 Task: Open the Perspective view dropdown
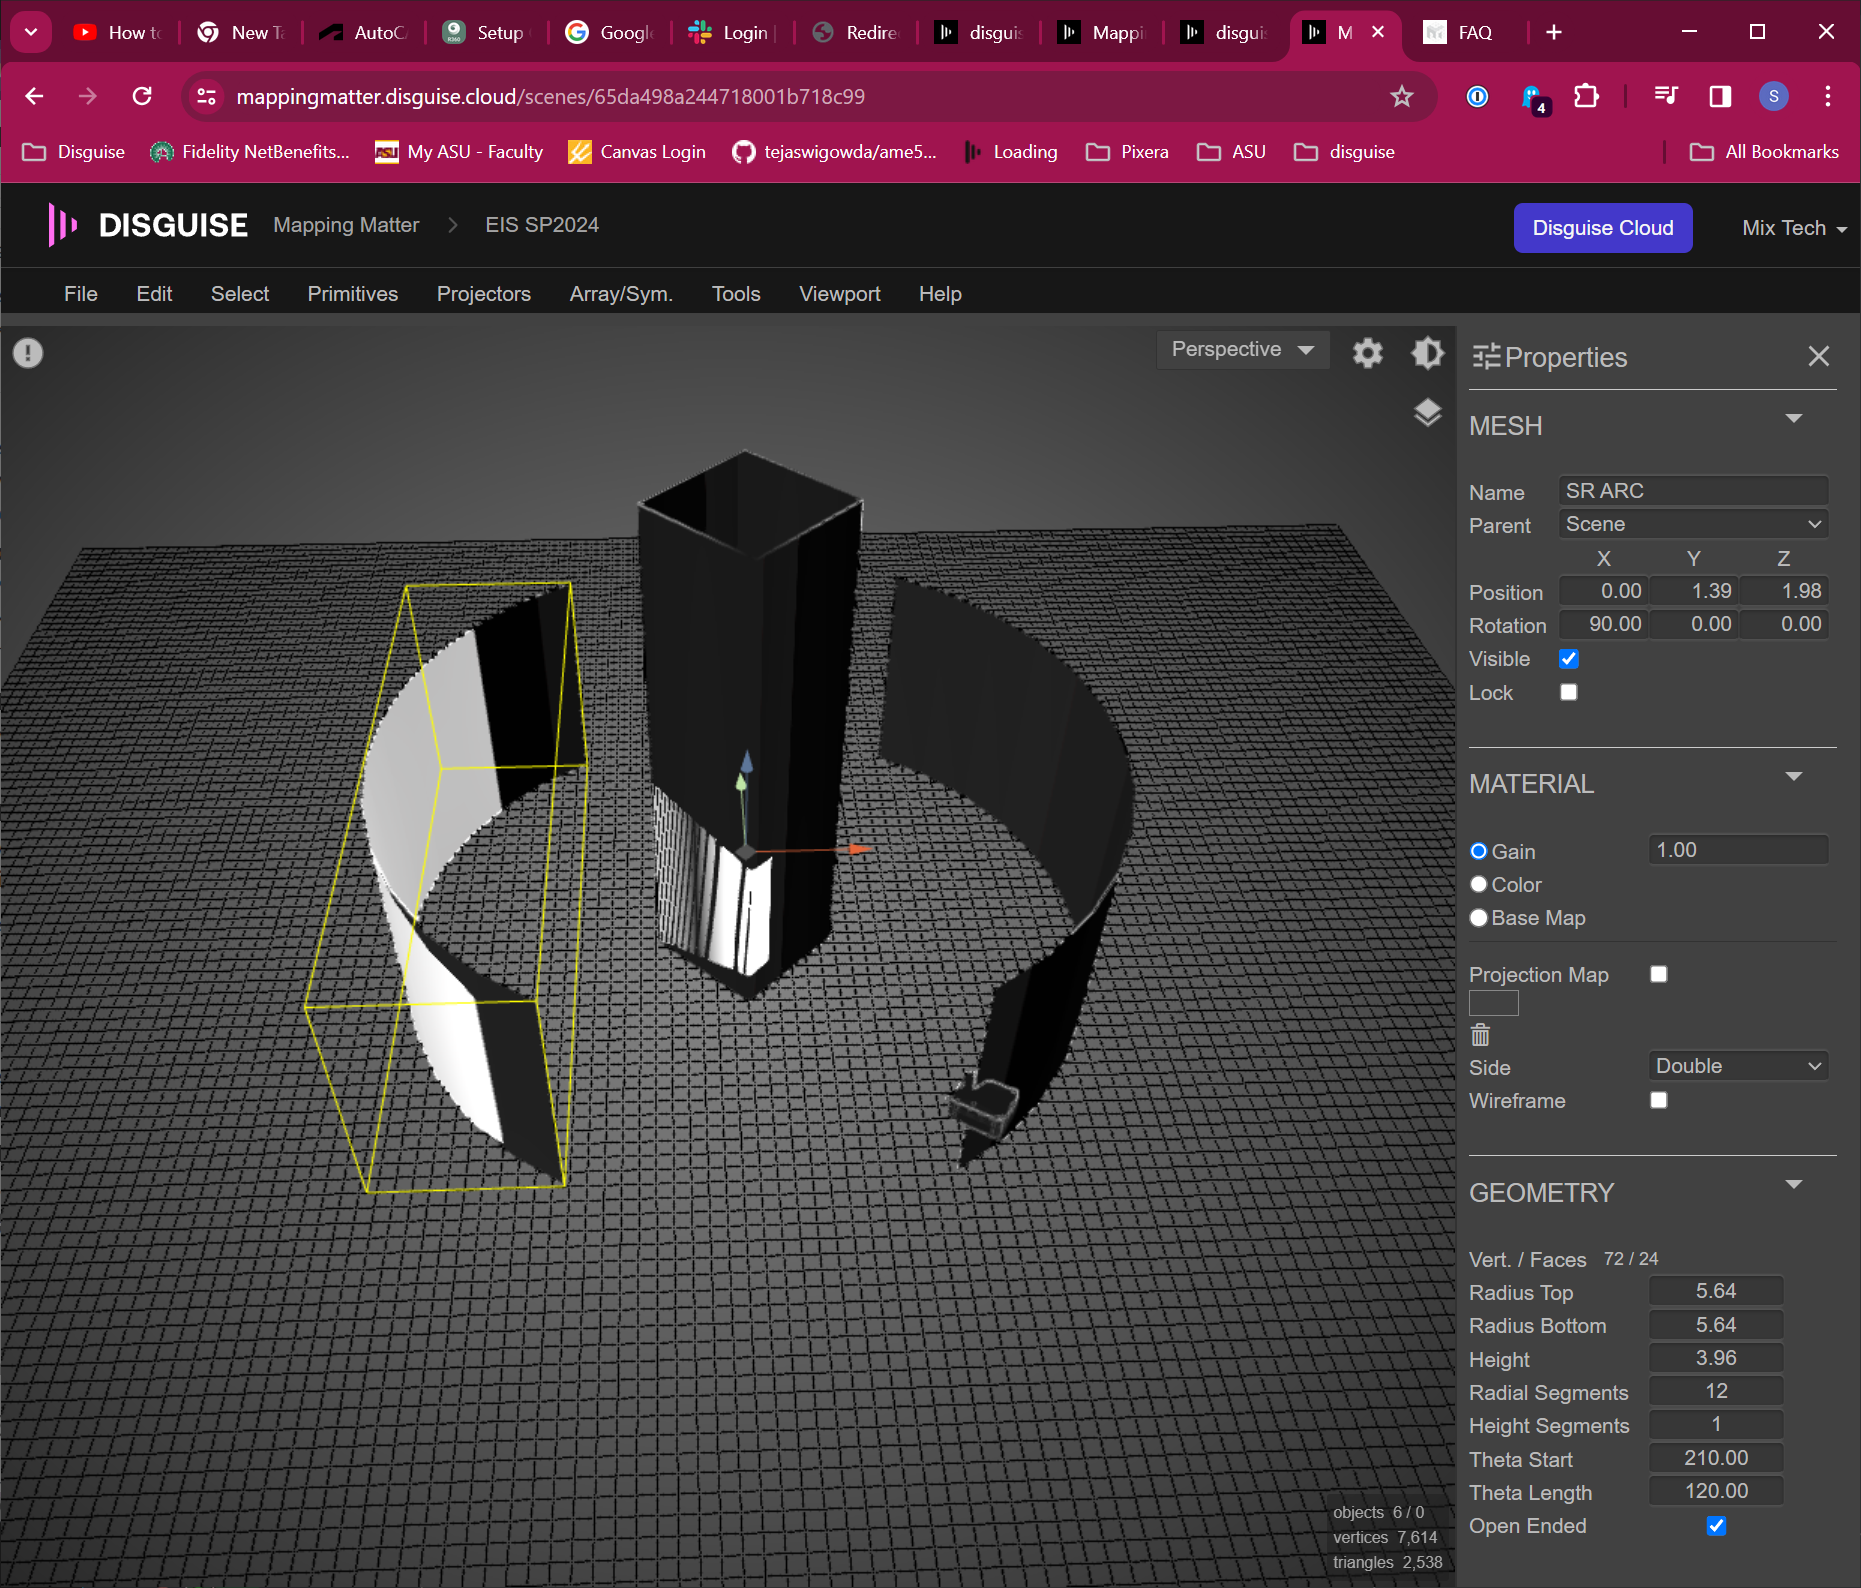point(1242,349)
